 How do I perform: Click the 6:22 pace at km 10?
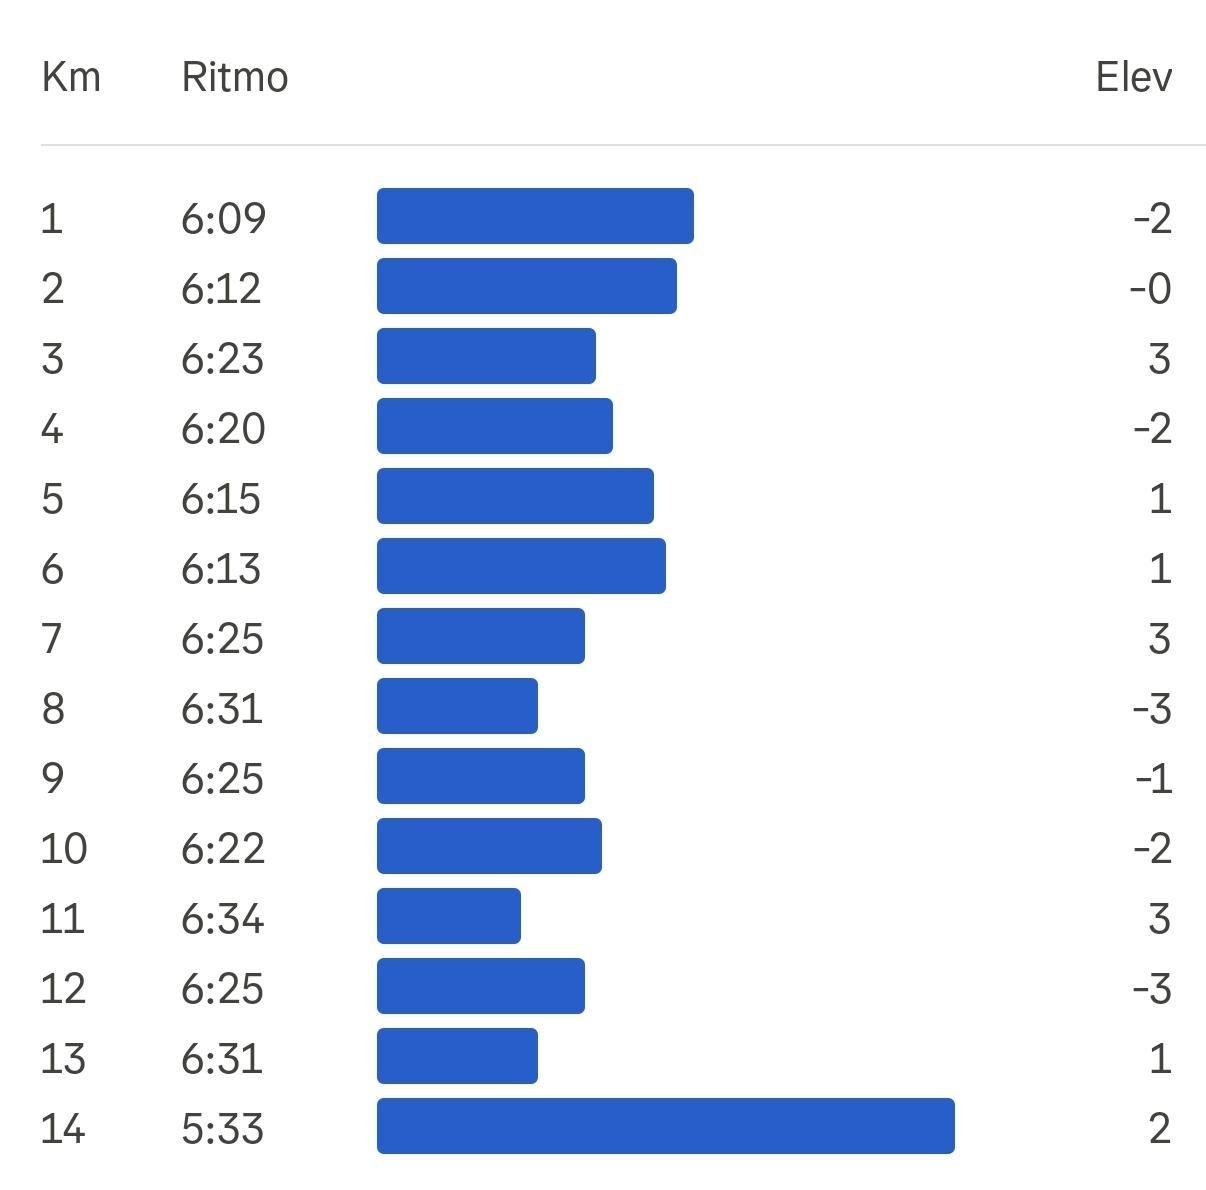point(223,849)
